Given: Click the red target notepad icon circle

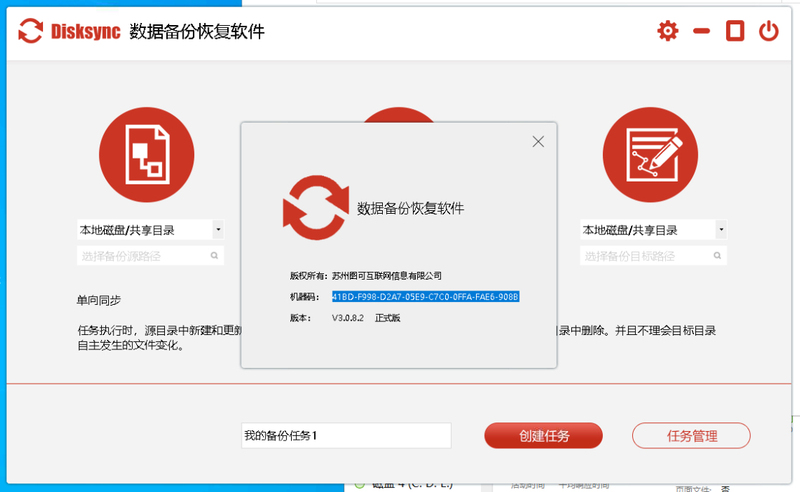Looking at the screenshot, I should 650,155.
